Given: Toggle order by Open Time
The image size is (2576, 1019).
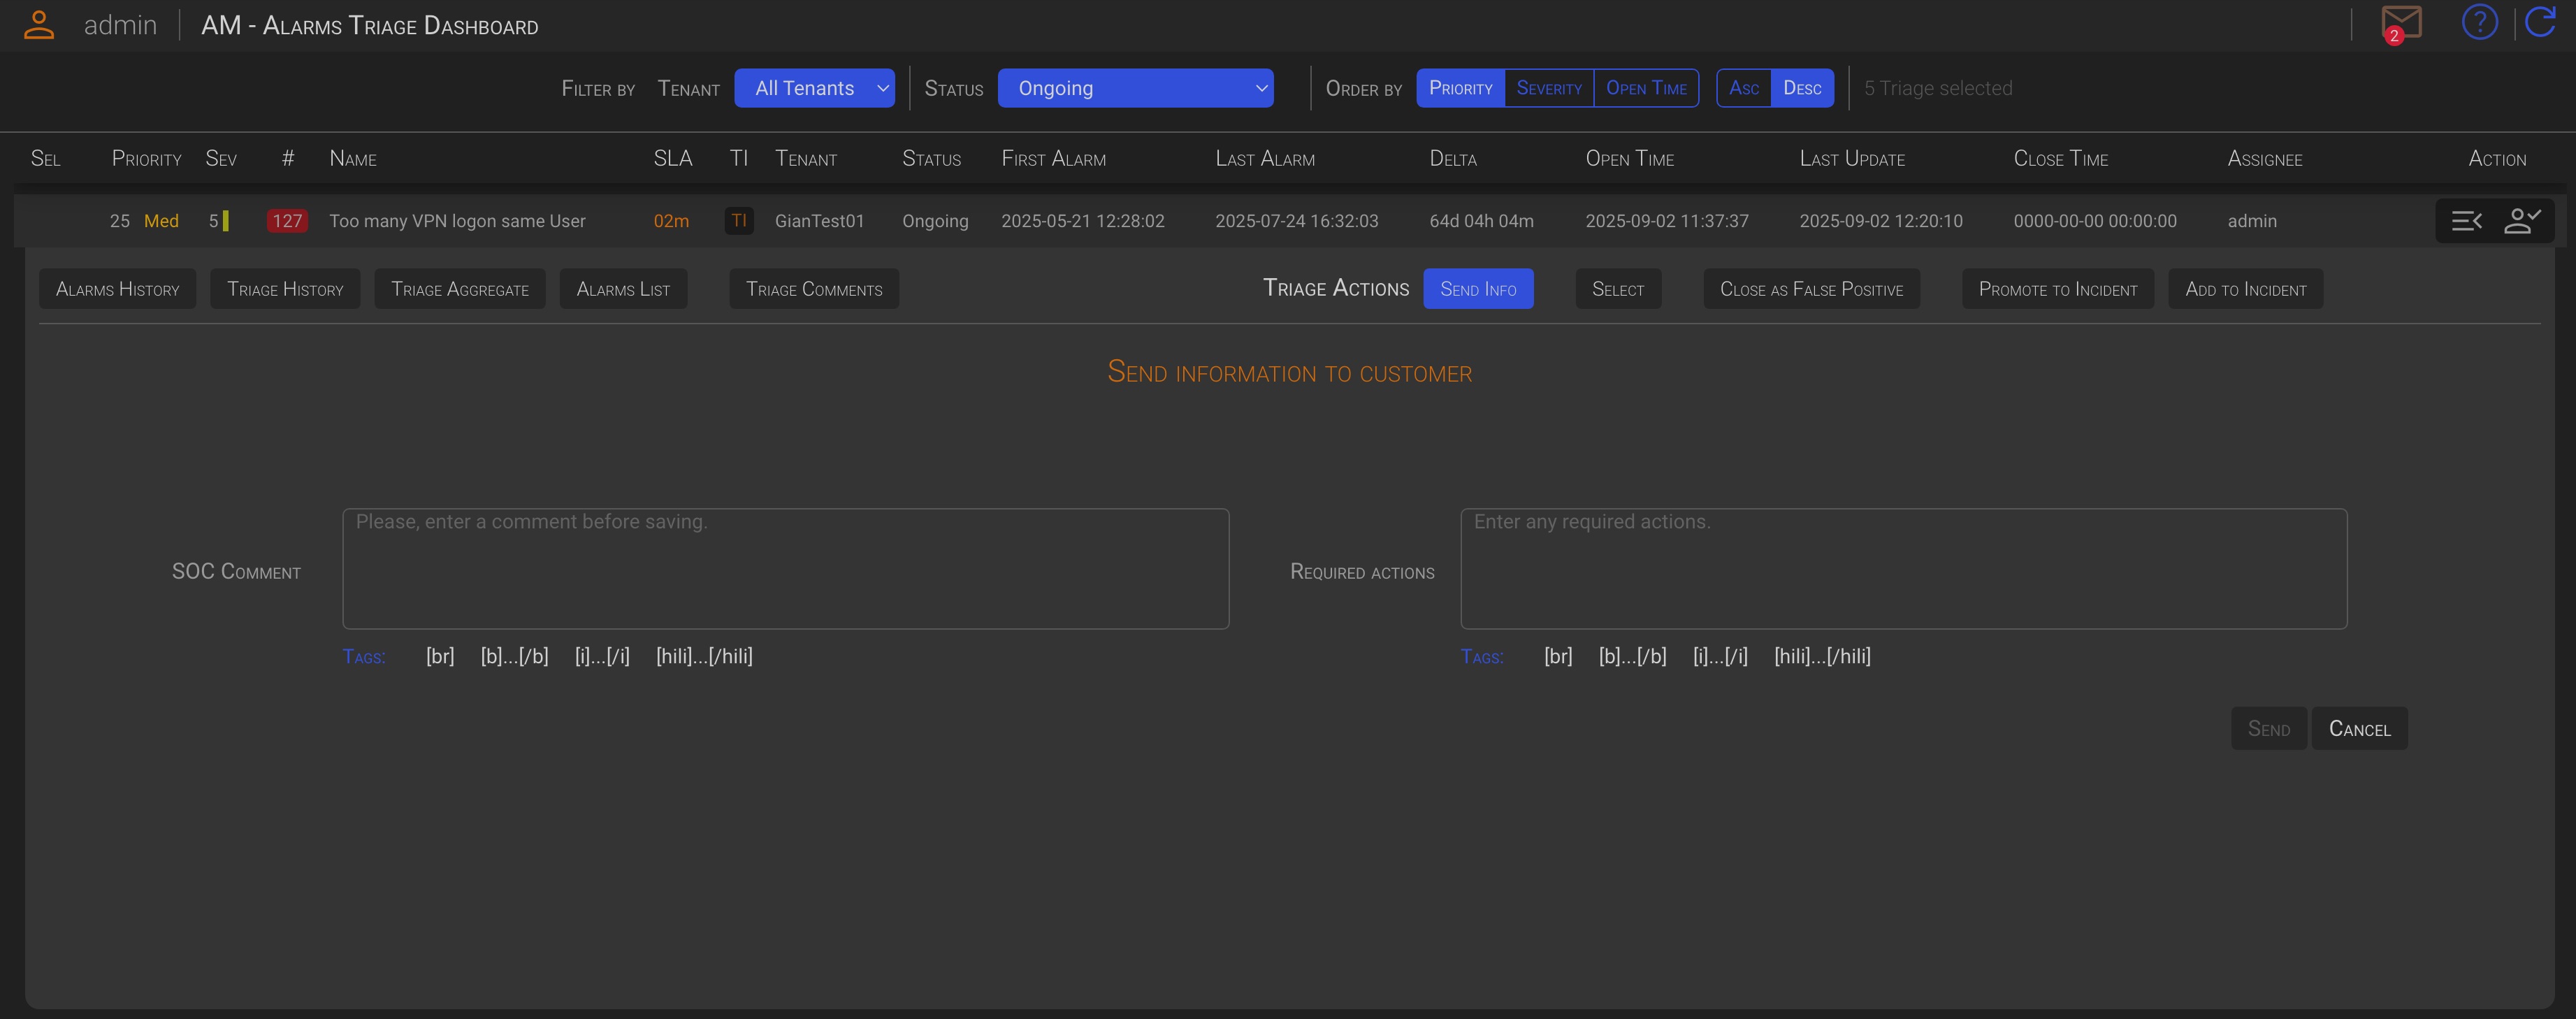Looking at the screenshot, I should (x=1646, y=88).
